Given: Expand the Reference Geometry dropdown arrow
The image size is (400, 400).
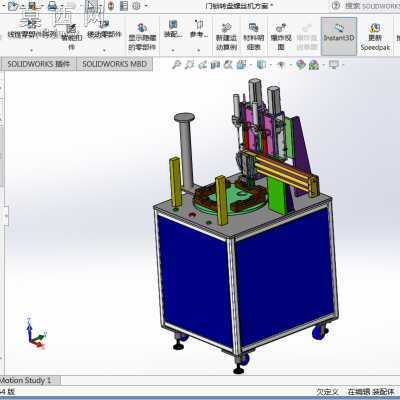Looking at the screenshot, I should tap(199, 50).
